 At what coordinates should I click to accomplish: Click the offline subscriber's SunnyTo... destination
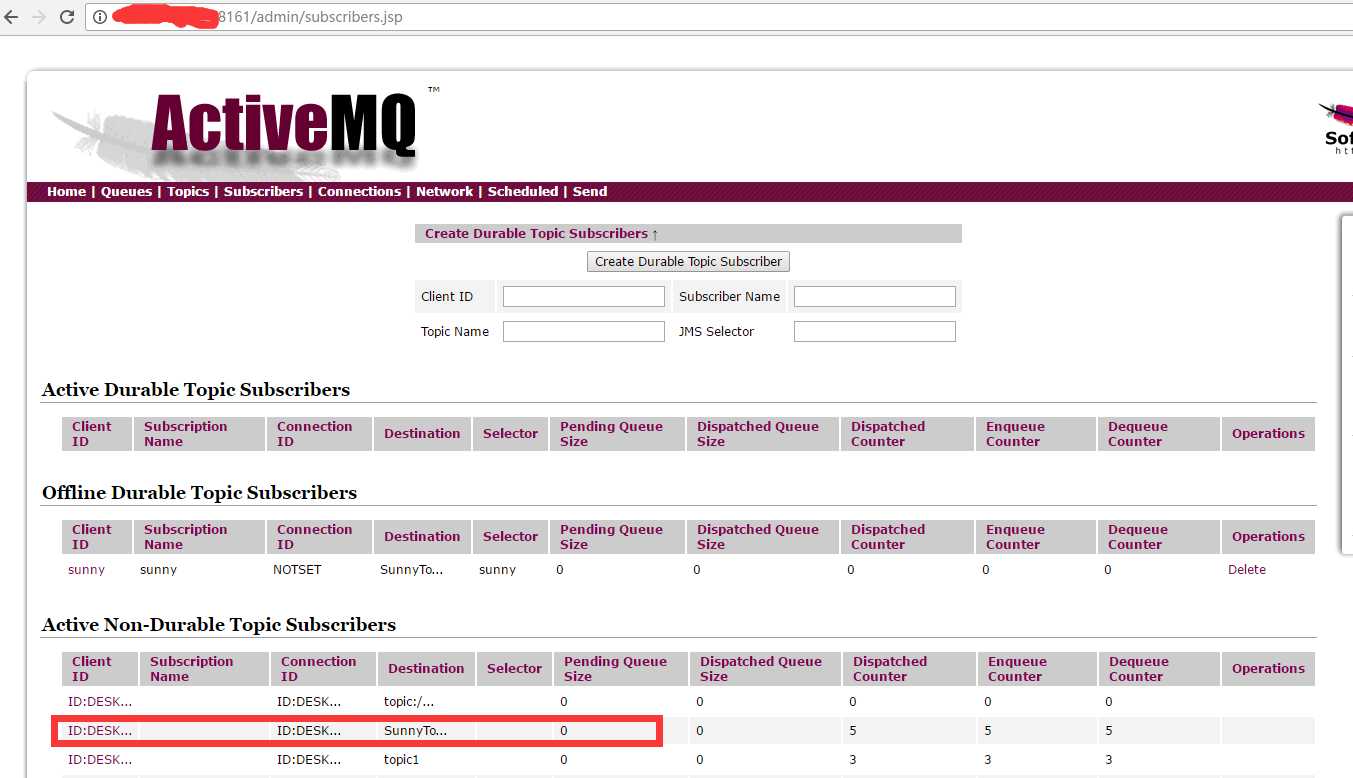(x=411, y=570)
